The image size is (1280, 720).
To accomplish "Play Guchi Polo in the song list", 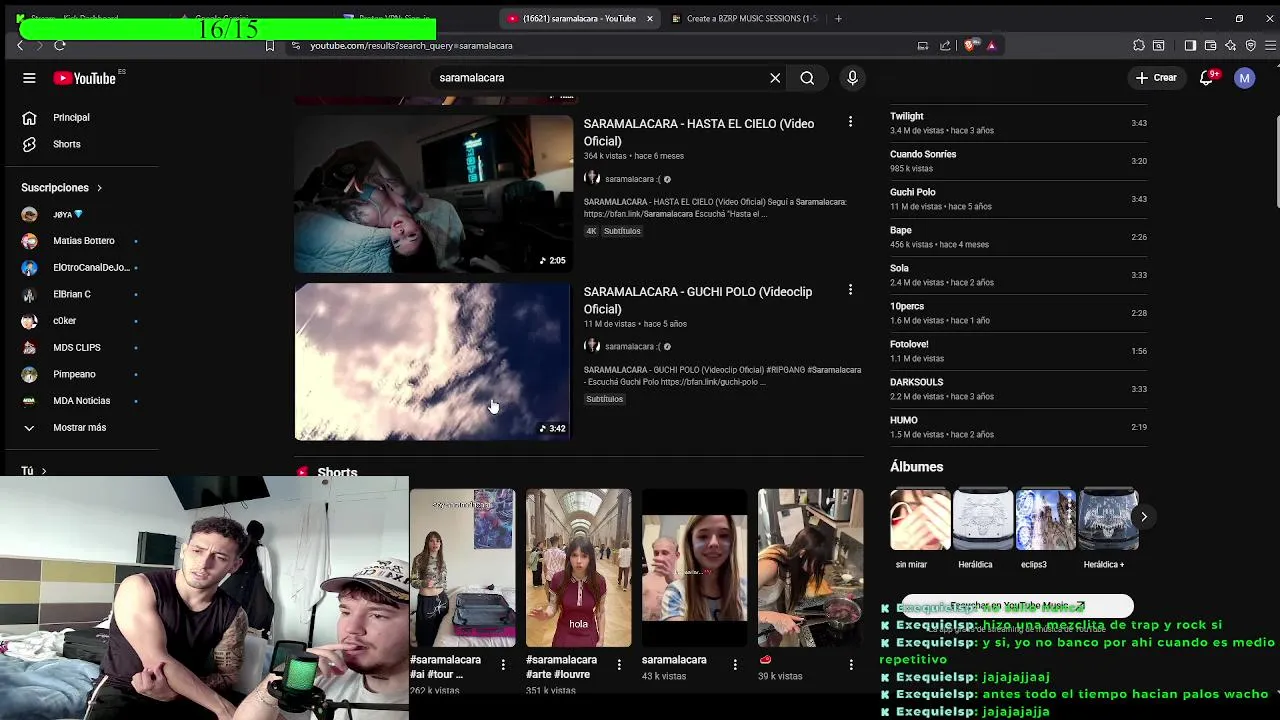I will click(1018, 199).
